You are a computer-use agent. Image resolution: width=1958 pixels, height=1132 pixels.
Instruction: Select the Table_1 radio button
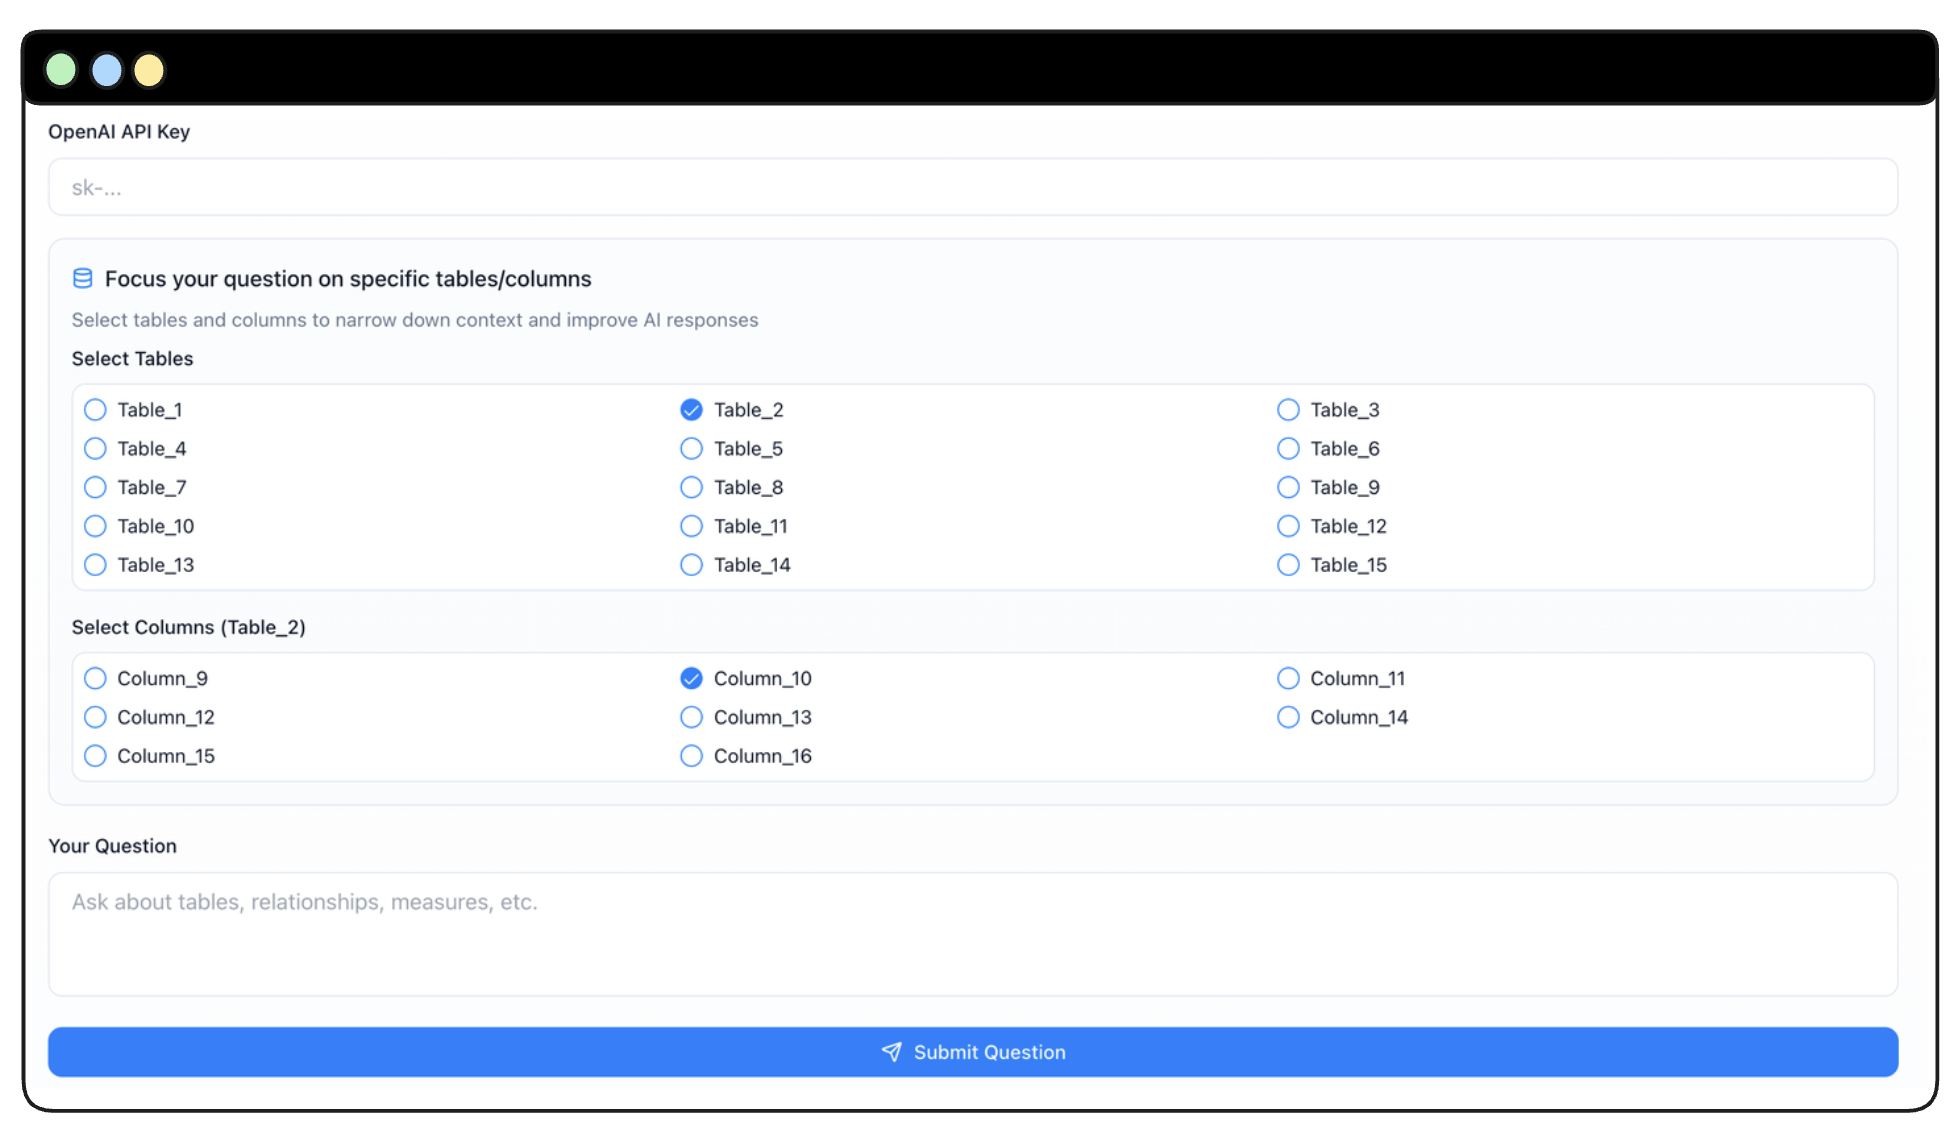(95, 410)
